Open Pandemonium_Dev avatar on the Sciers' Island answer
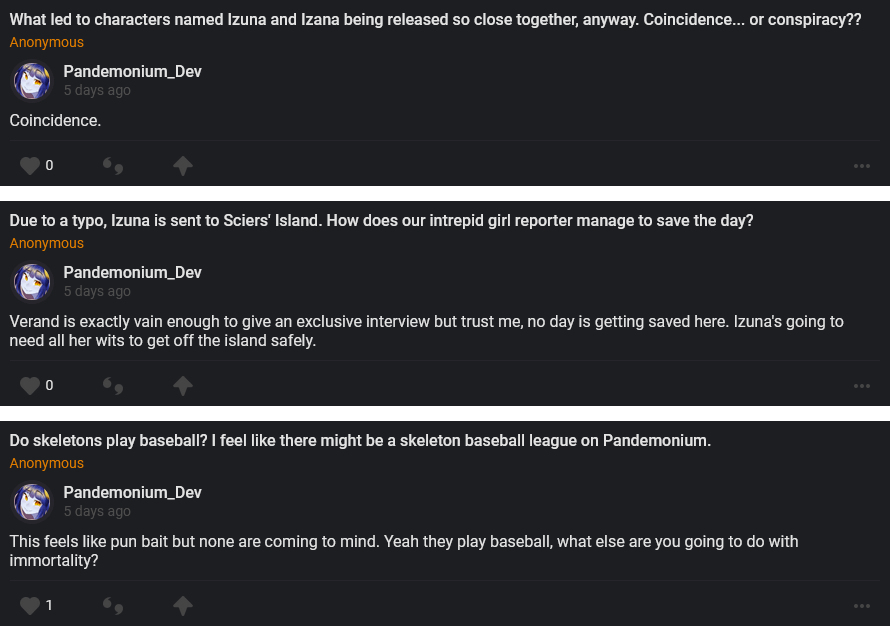 point(32,282)
